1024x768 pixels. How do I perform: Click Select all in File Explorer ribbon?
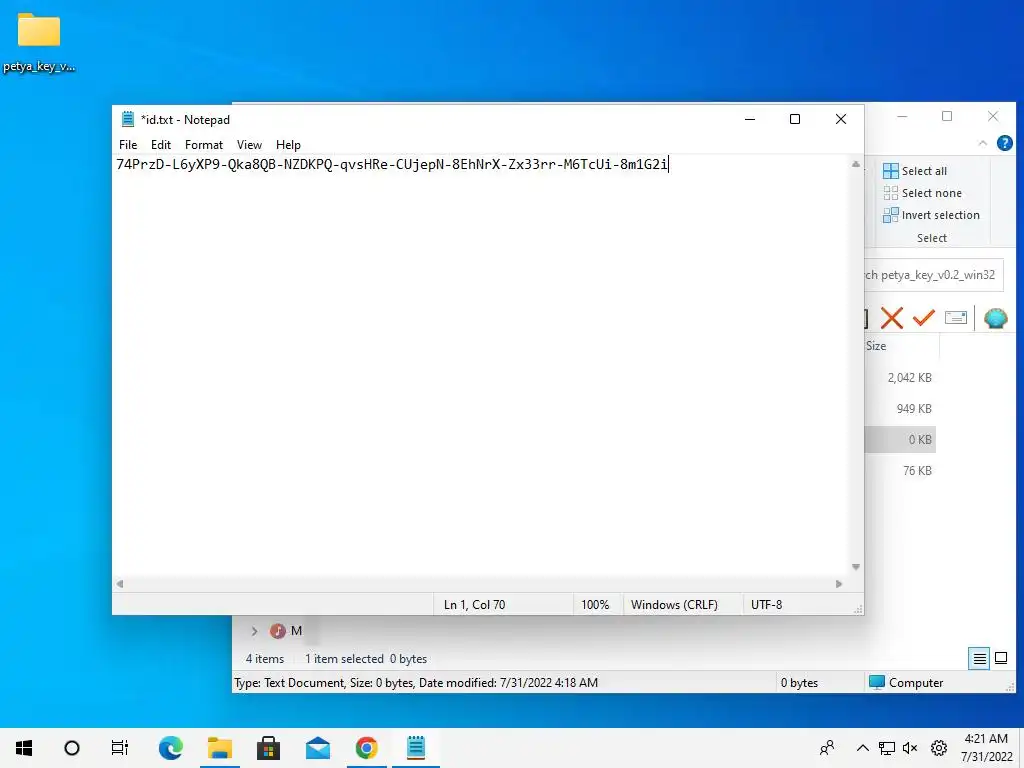point(915,171)
